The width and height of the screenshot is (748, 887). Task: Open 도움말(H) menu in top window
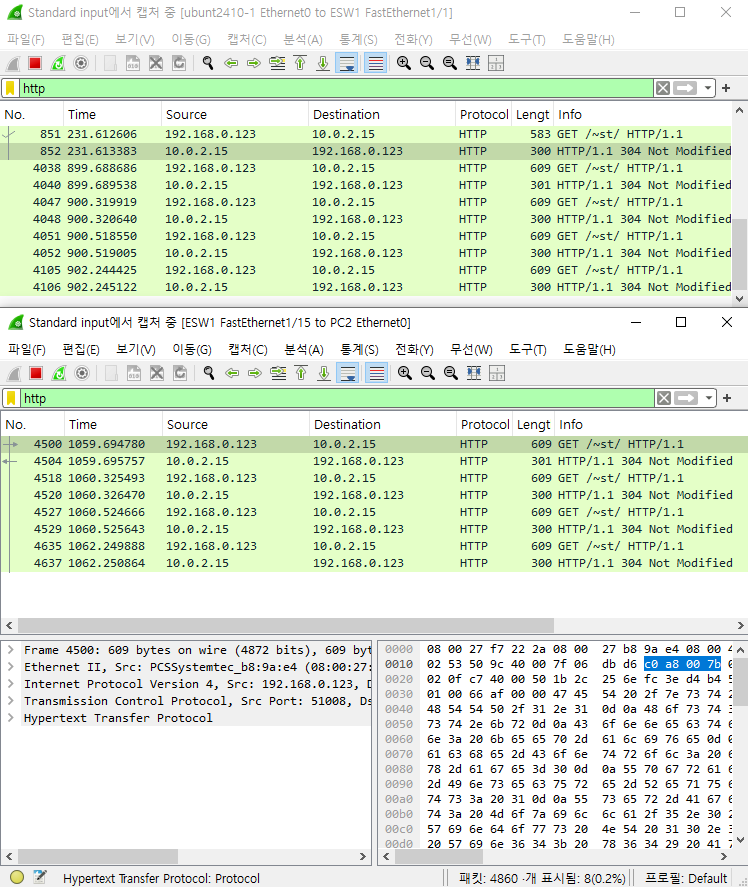click(588, 40)
